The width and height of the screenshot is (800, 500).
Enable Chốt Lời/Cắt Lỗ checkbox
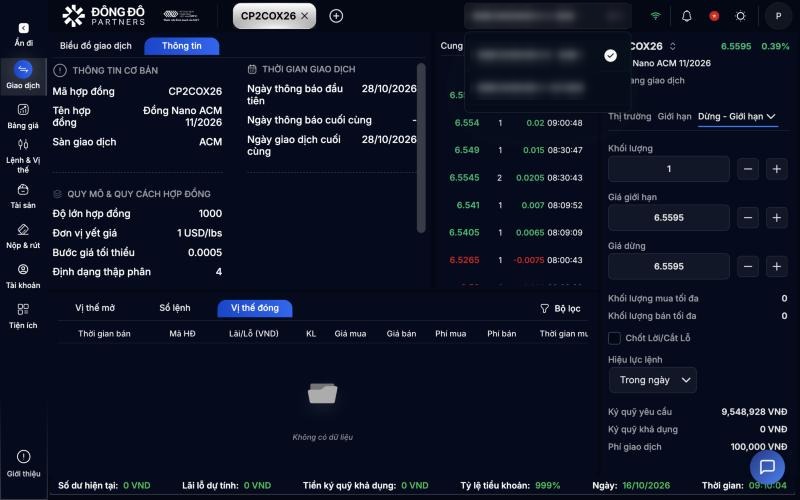coord(614,338)
